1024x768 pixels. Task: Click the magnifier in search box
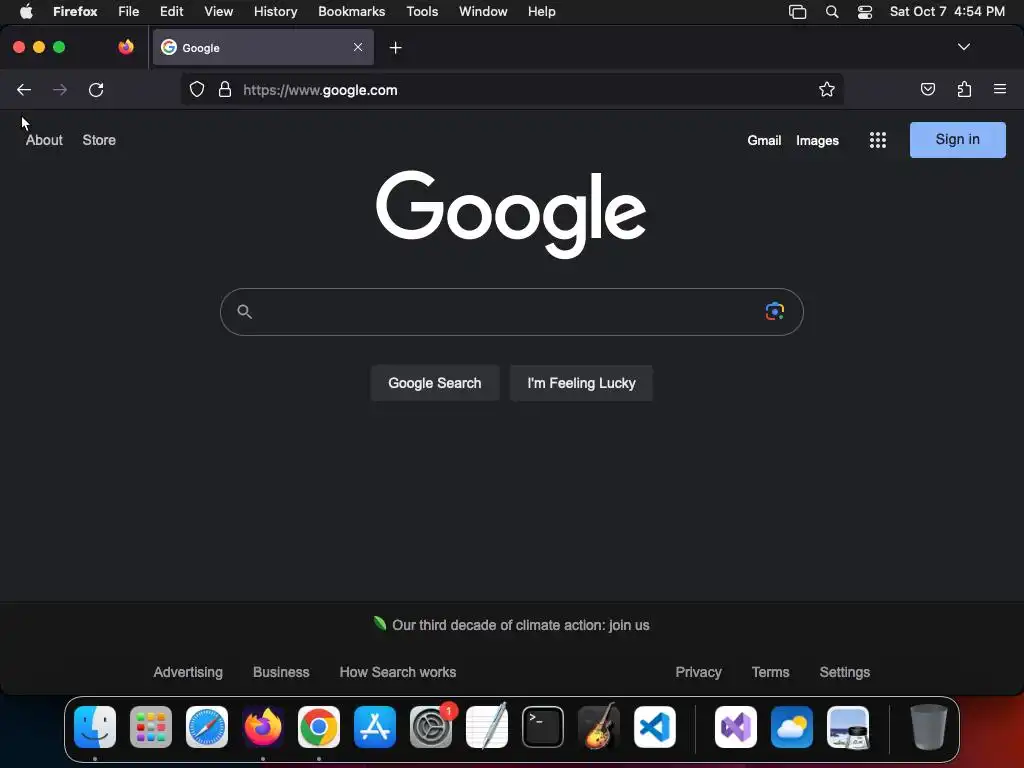244,312
